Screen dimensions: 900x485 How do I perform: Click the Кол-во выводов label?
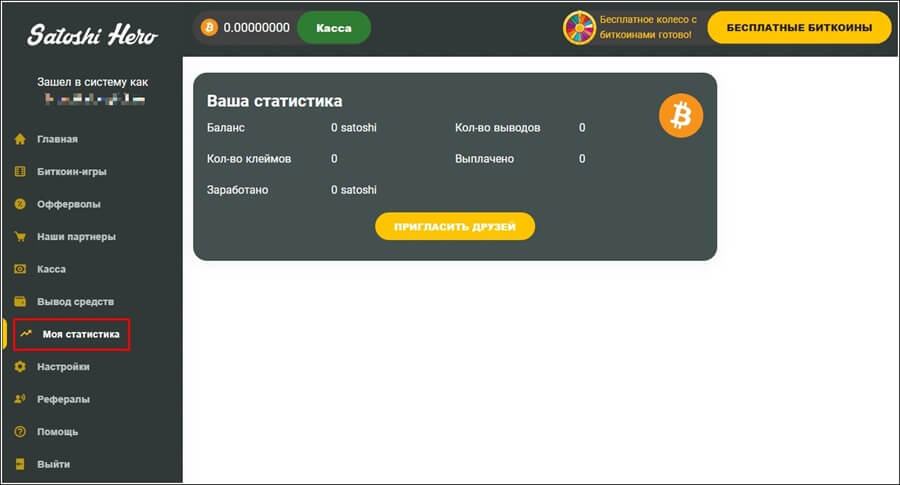[x=498, y=127]
